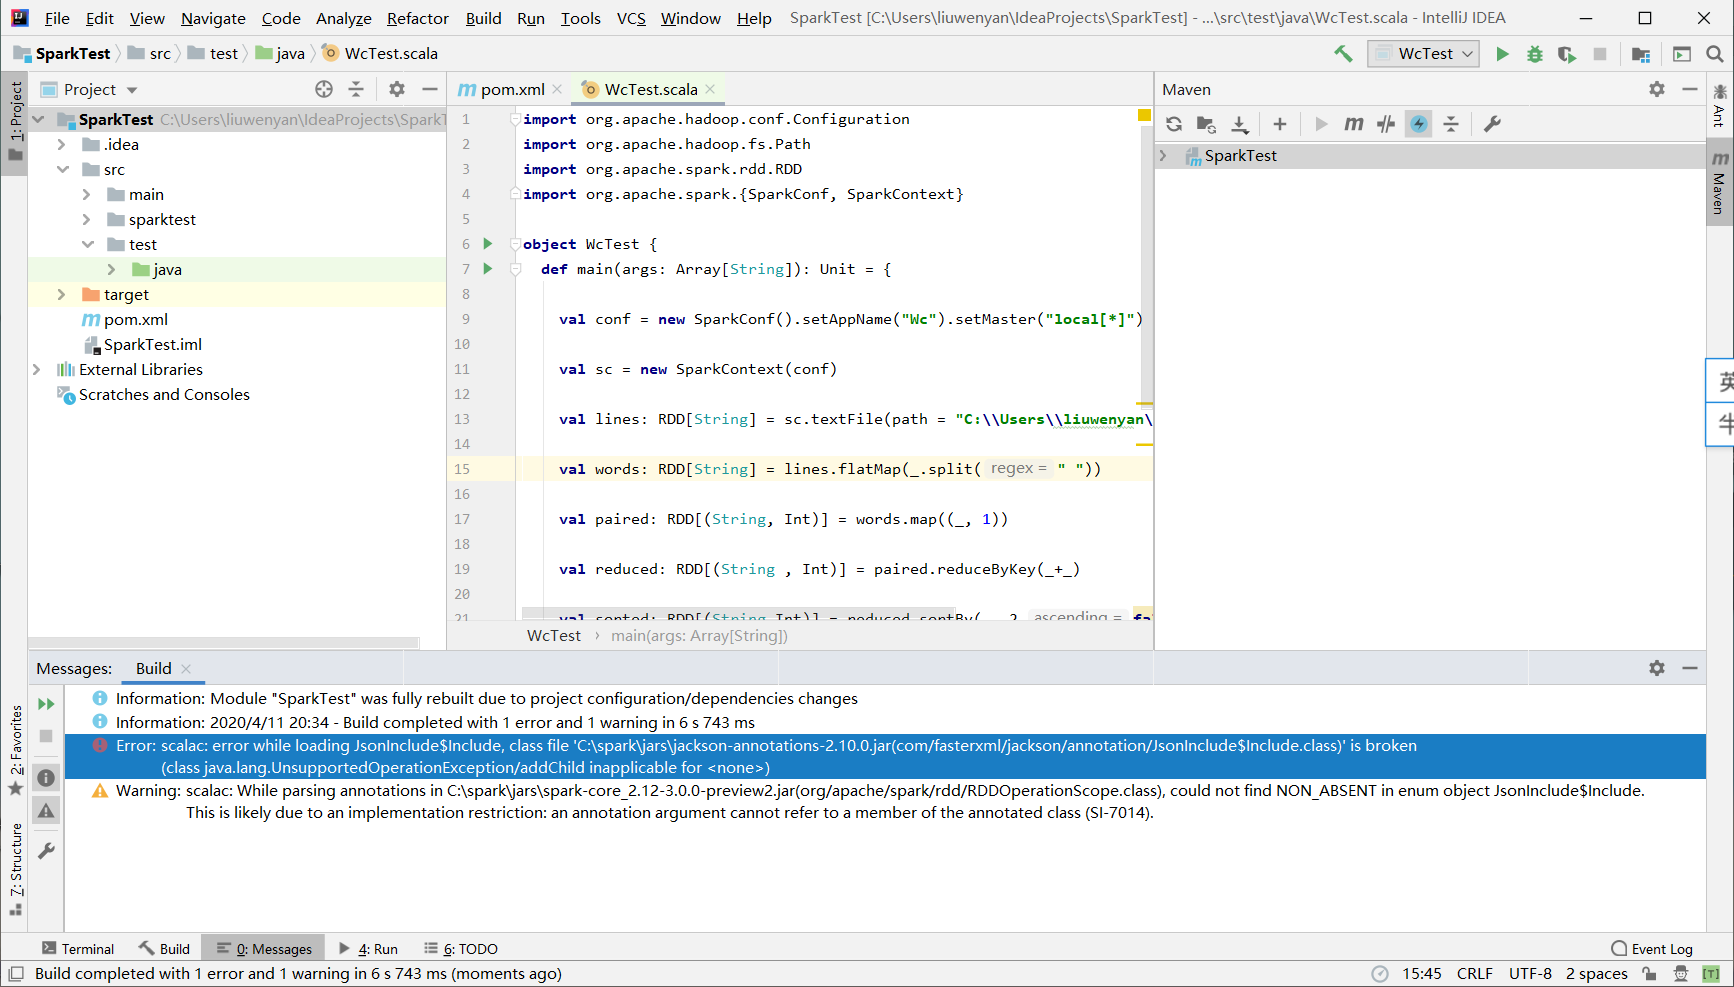Execute Maven goal icon

pyautogui.click(x=1353, y=124)
